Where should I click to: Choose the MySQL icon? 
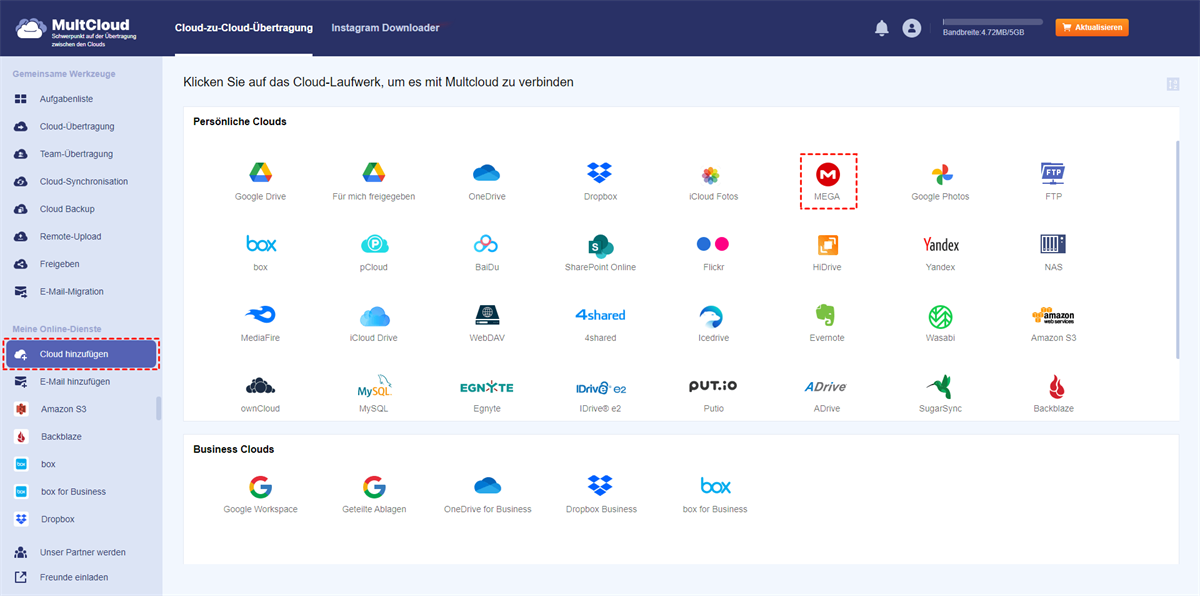pyautogui.click(x=374, y=386)
